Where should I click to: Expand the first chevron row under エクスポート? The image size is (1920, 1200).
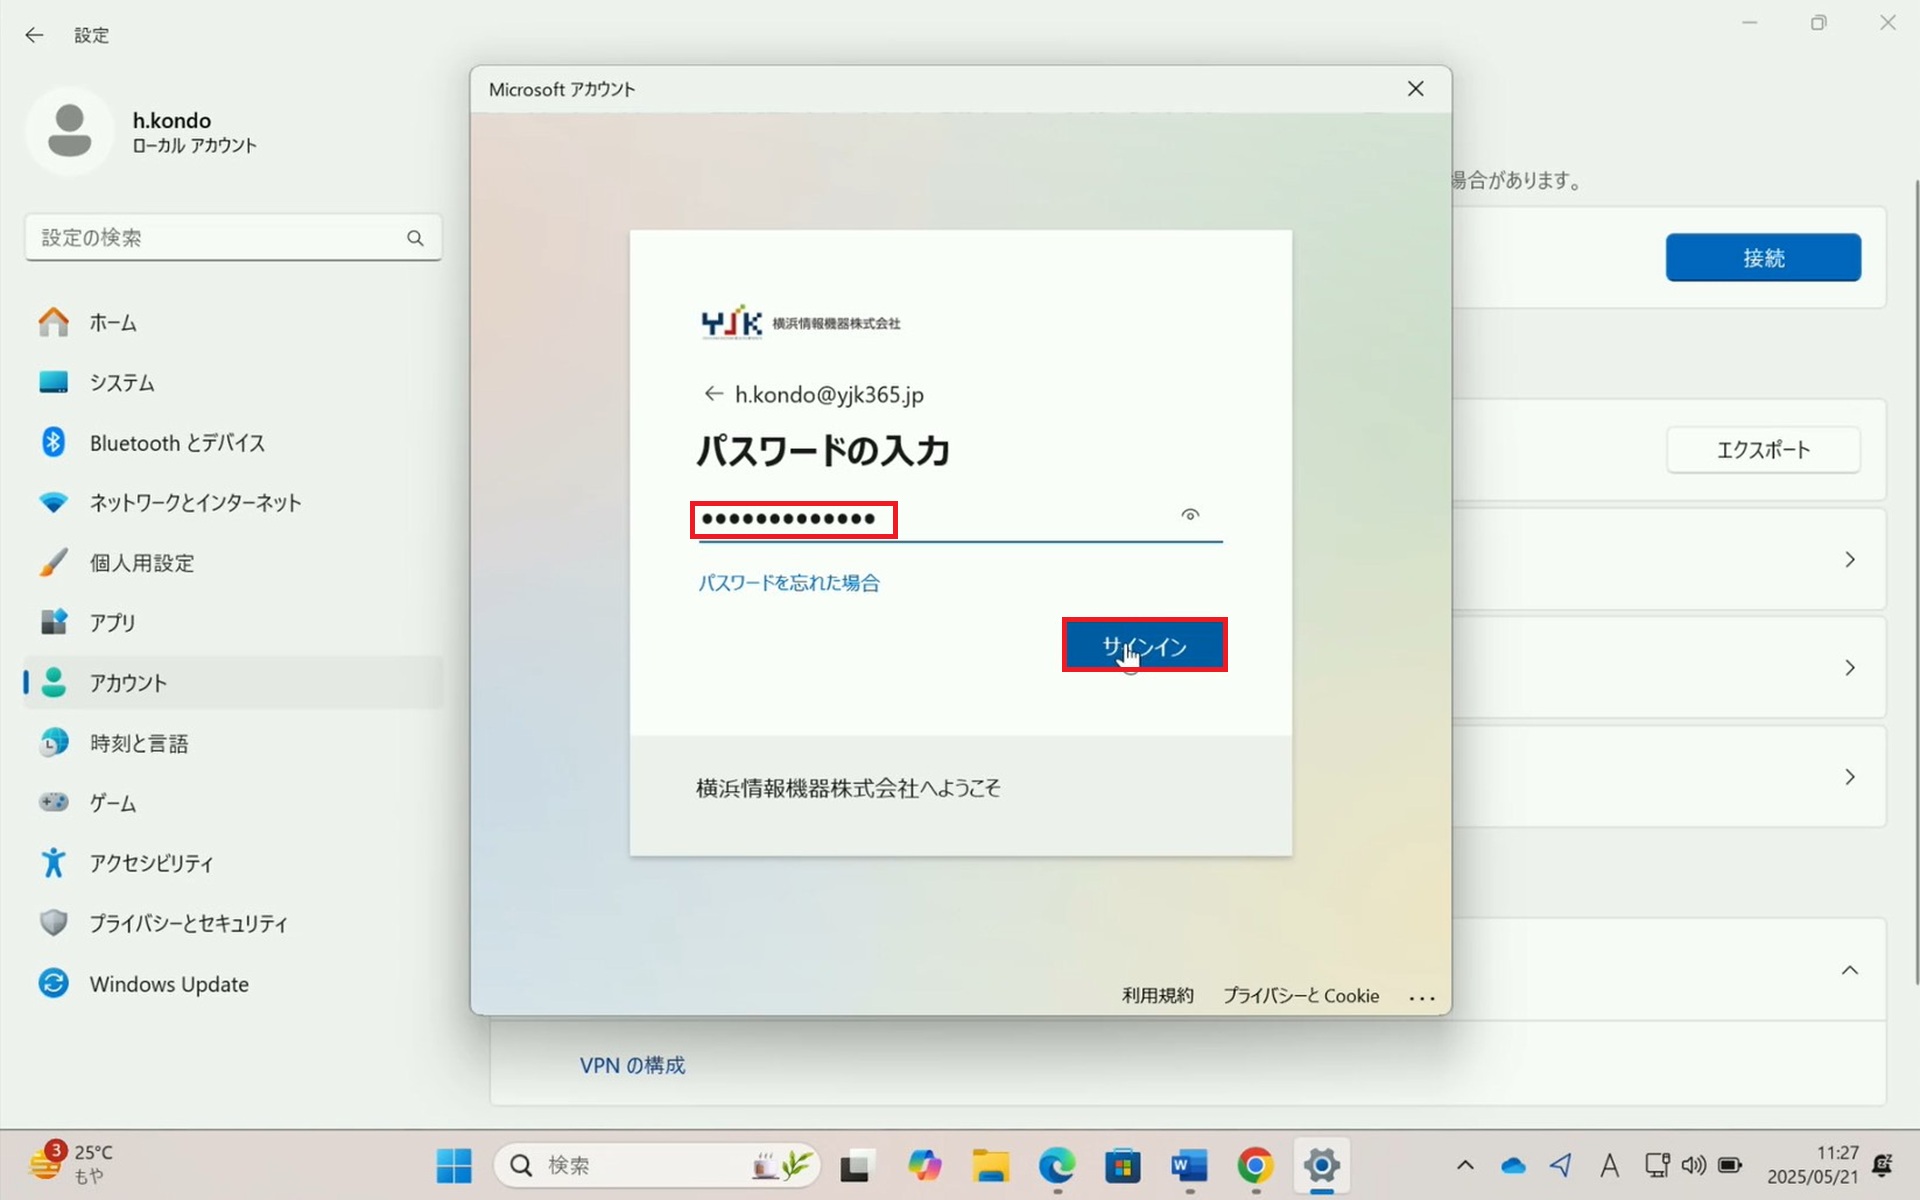(x=1850, y=560)
